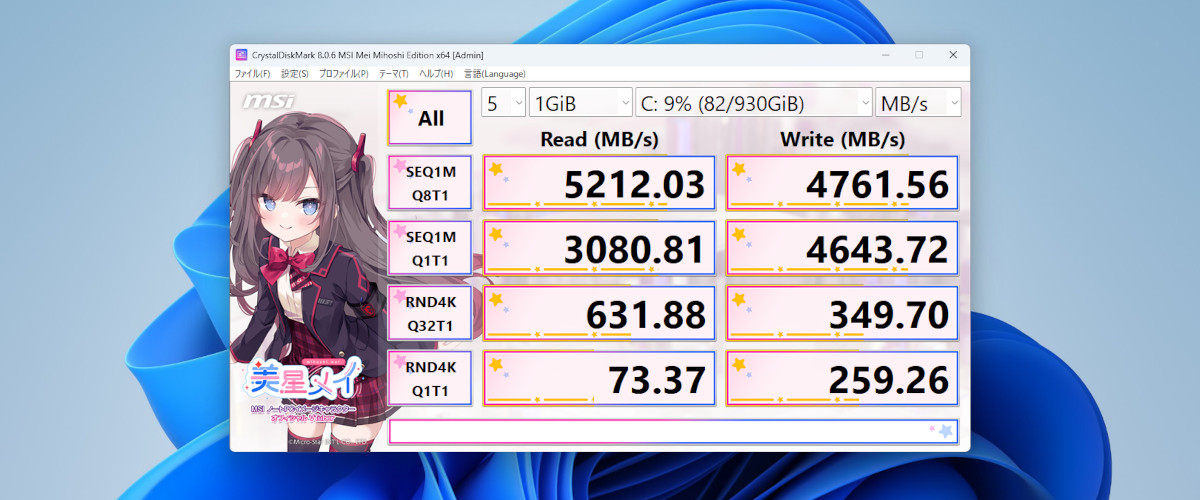
Task: Click the RND4K Q32T1 read value 631.88
Action: 600,314
